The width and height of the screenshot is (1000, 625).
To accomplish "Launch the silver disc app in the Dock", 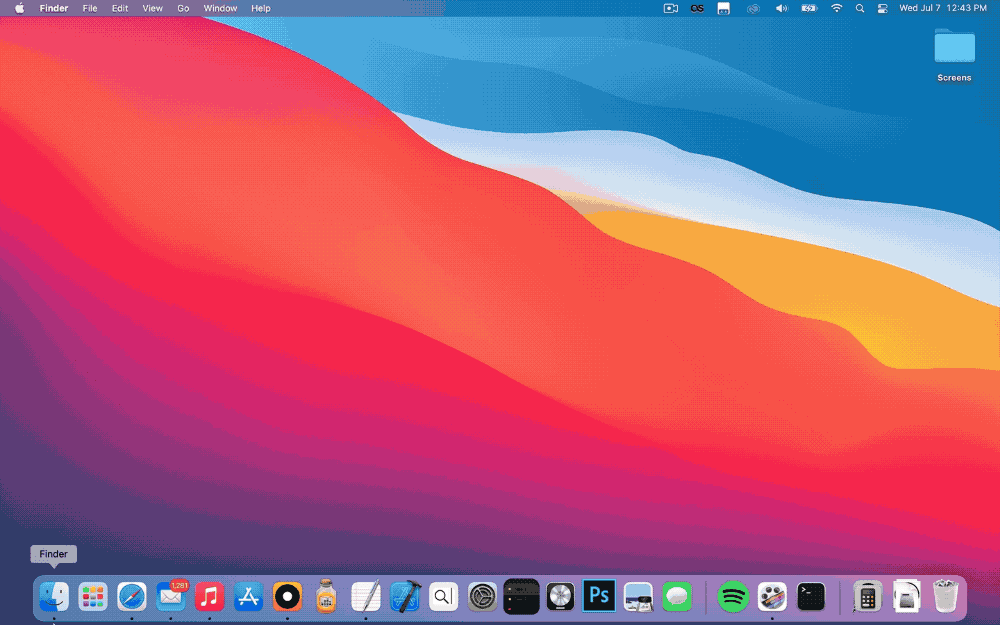I will pyautogui.click(x=561, y=597).
